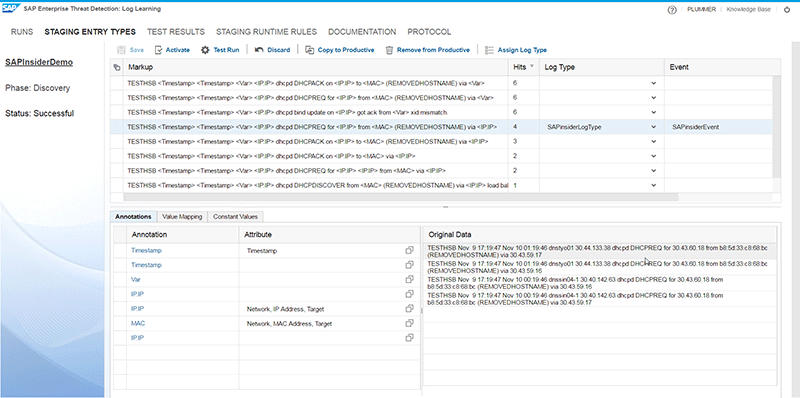Switch to the PROTOCOL tab
This screenshot has height=398, width=800.
(x=429, y=32)
